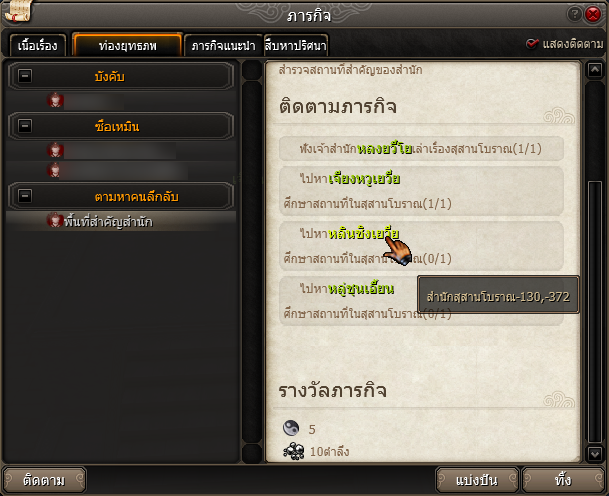Click the ติดตาม button
The image size is (609, 496).
pos(44,480)
